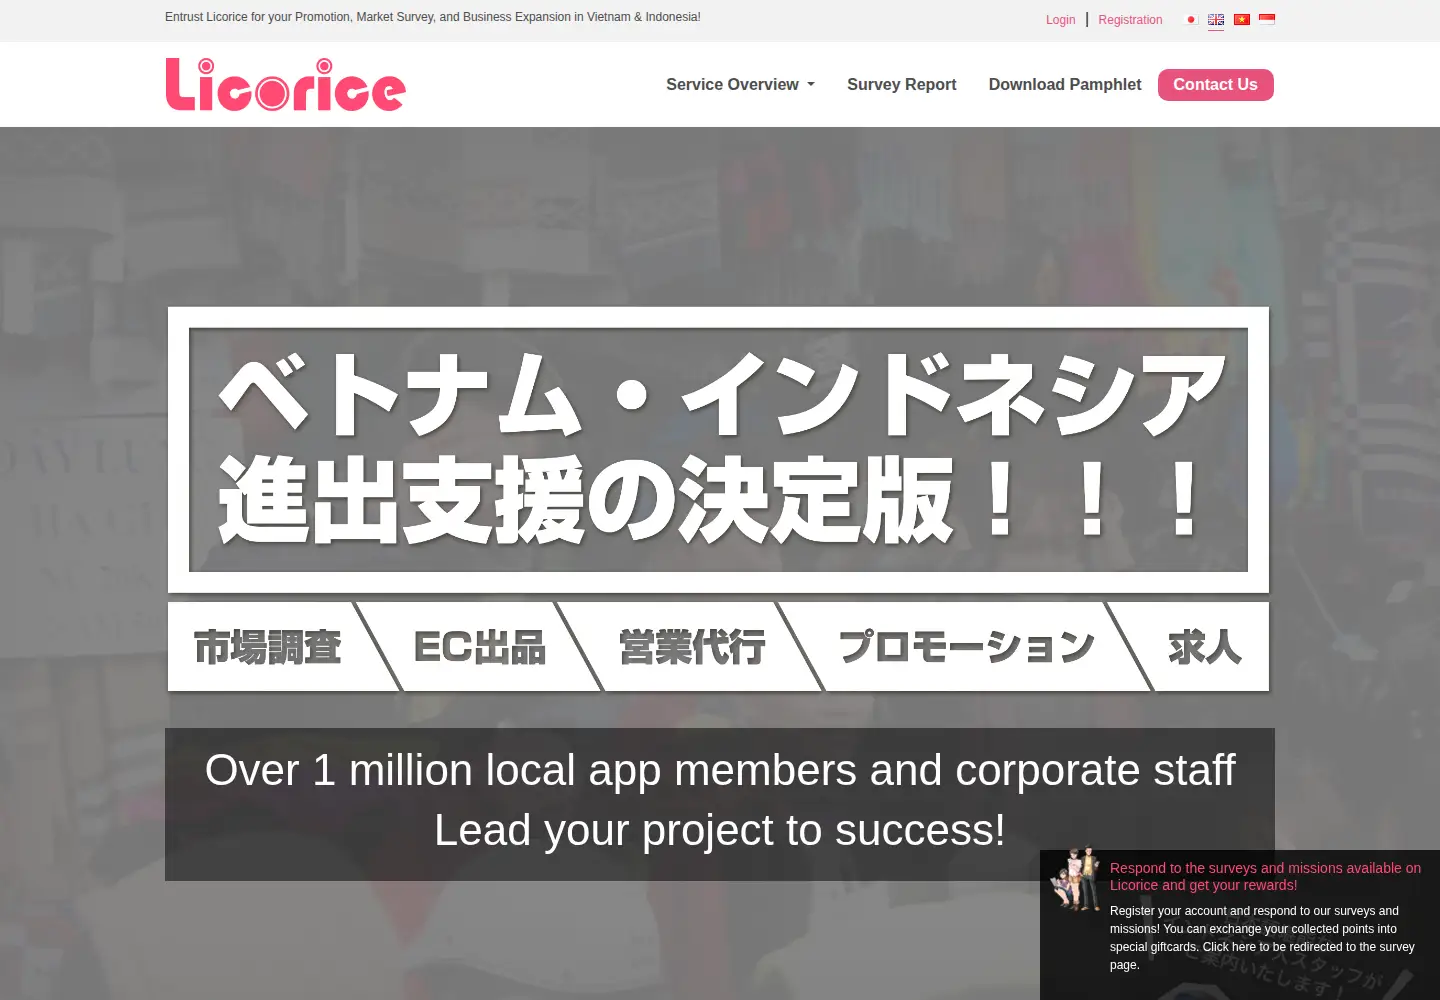The image size is (1440, 1000).
Task: Click the 市場調査 label
Action: pyautogui.click(x=267, y=647)
